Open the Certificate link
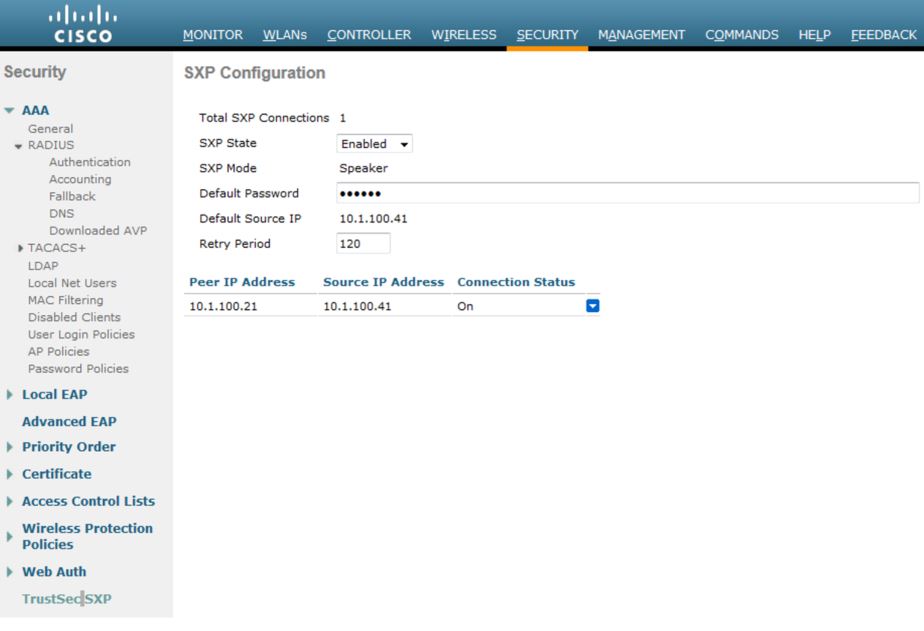The height and width of the screenshot is (631, 924). pos(57,474)
